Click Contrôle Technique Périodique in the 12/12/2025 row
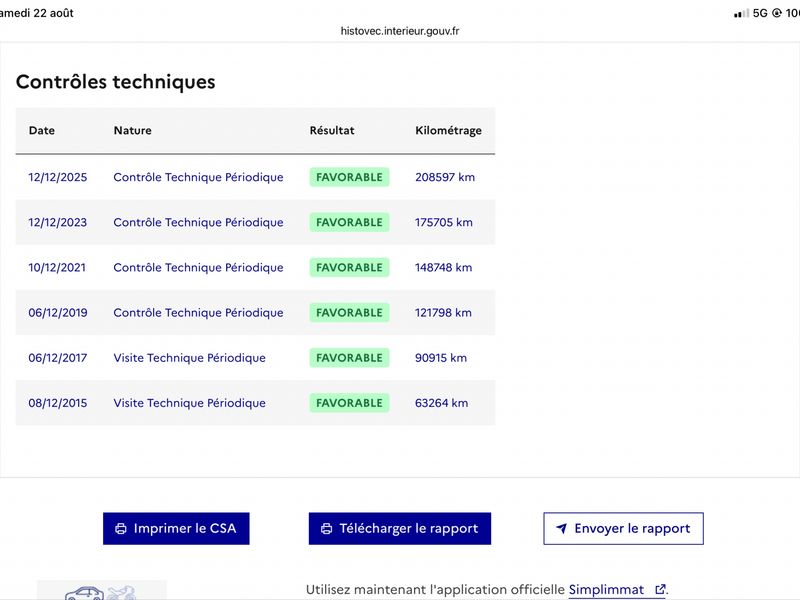This screenshot has width=800, height=600. coord(198,177)
